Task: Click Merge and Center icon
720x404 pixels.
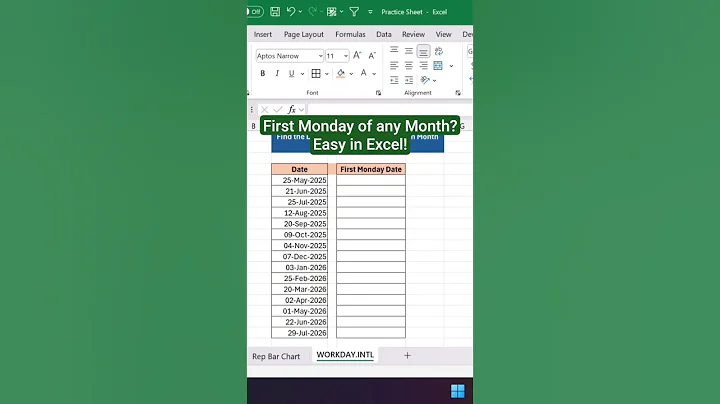Action: pyautogui.click(x=438, y=66)
